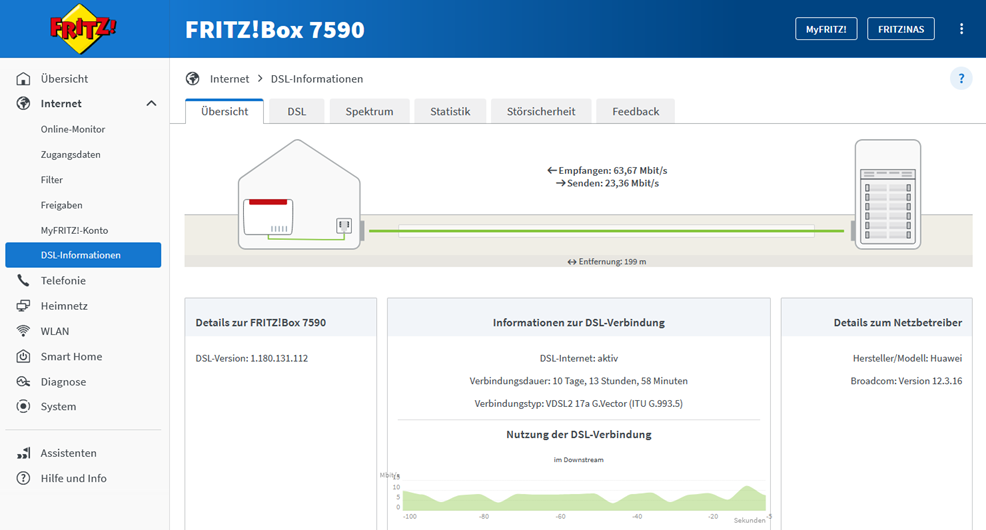Switch to the Spektrum tab
986x530 pixels.
369,111
